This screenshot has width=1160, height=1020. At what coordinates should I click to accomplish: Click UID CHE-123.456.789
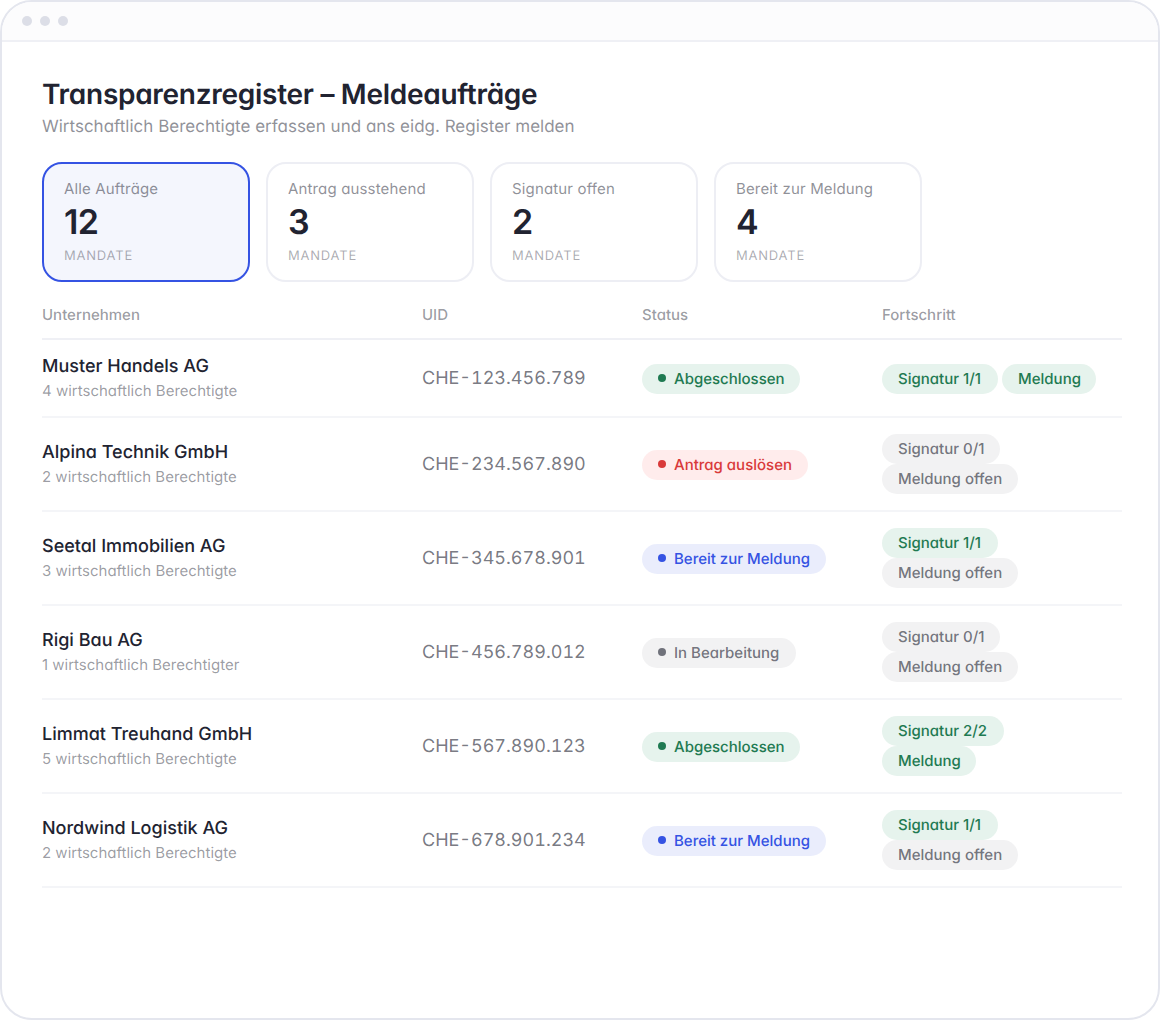504,378
